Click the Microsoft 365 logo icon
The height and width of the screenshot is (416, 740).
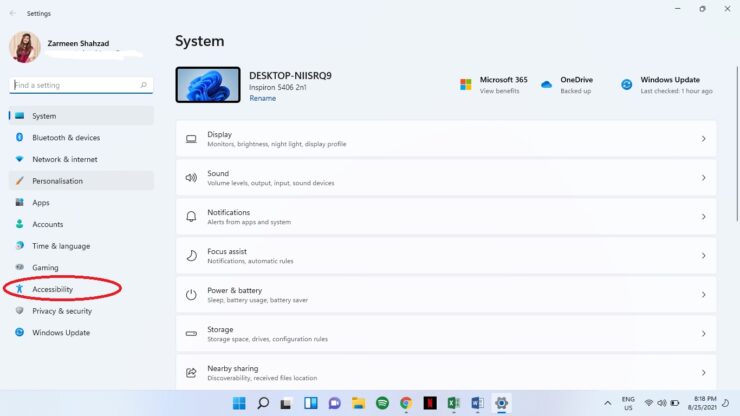pos(466,85)
